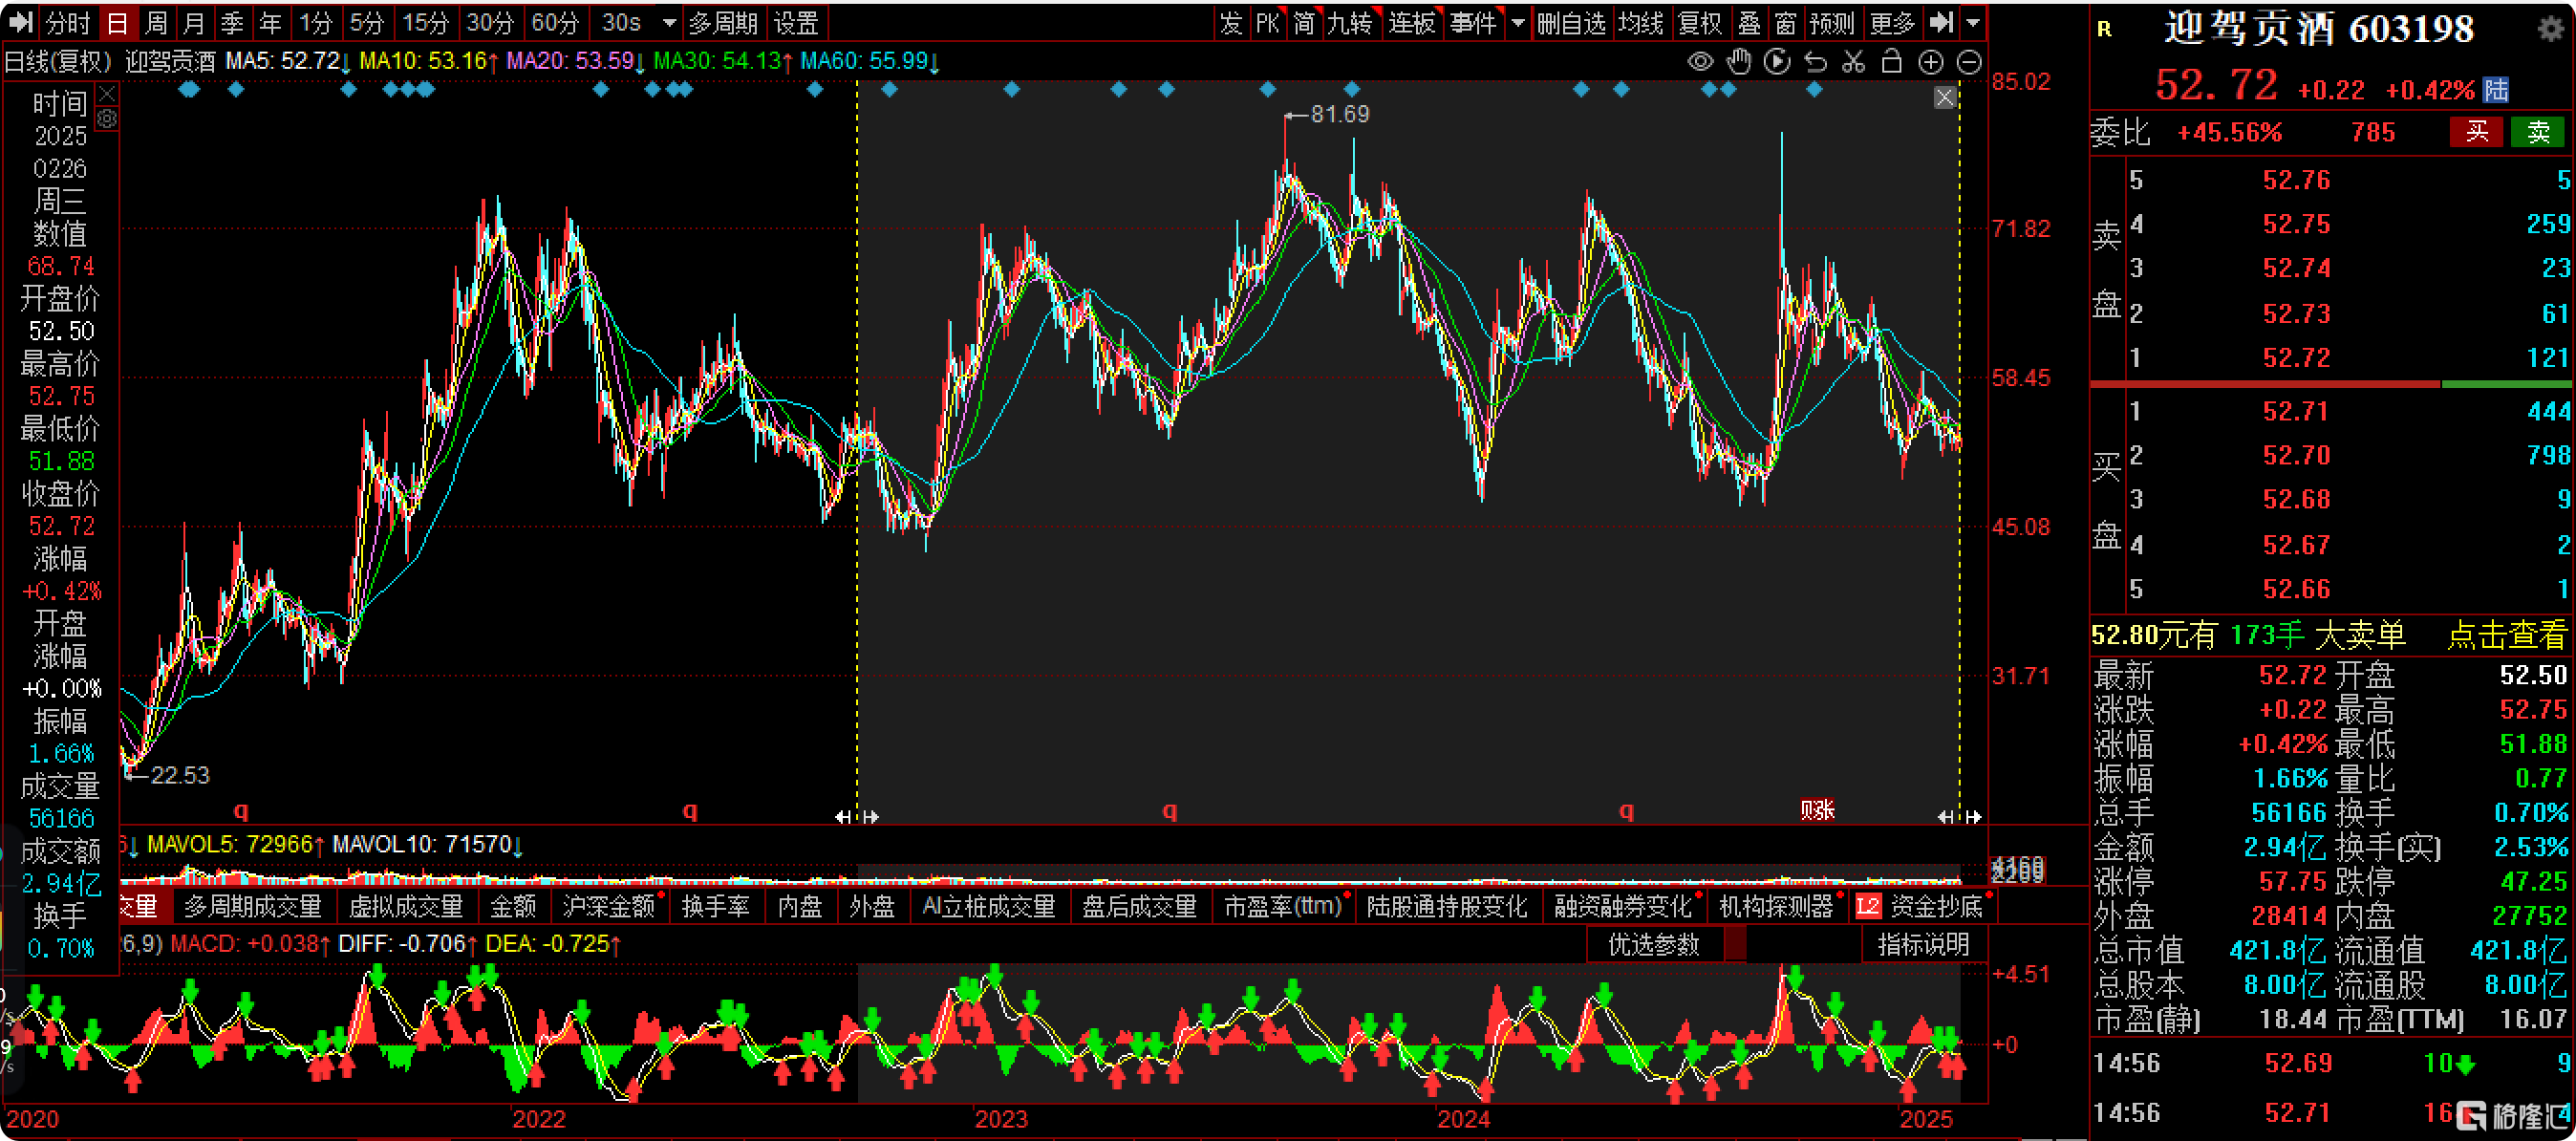The height and width of the screenshot is (1141, 2576).
Task: Open 多周期 multi-period view
Action: [x=724, y=22]
